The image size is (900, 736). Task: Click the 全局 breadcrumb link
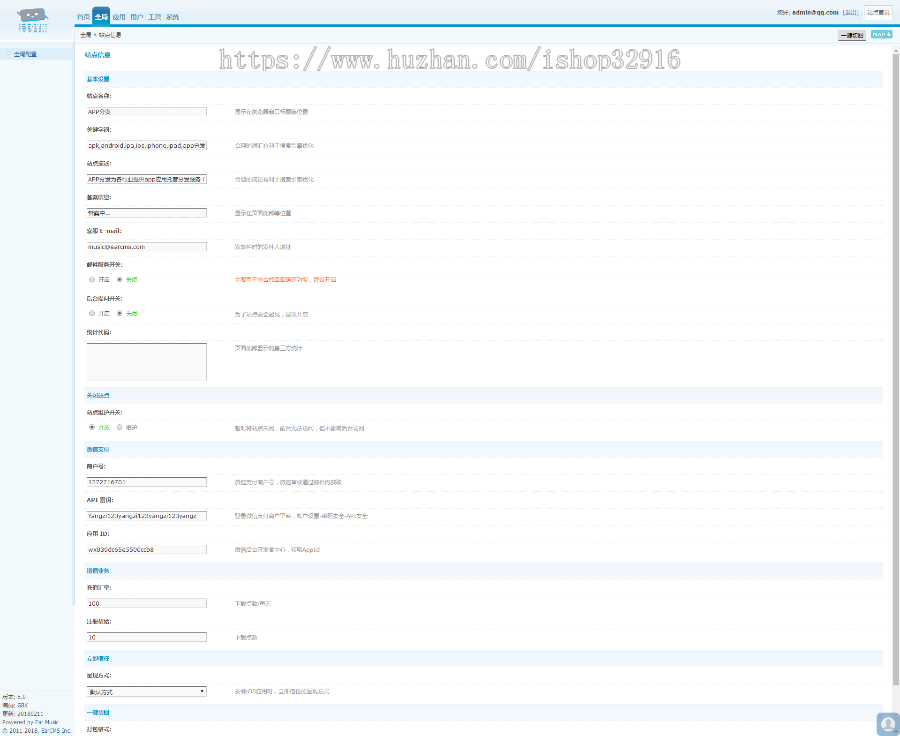[x=86, y=35]
